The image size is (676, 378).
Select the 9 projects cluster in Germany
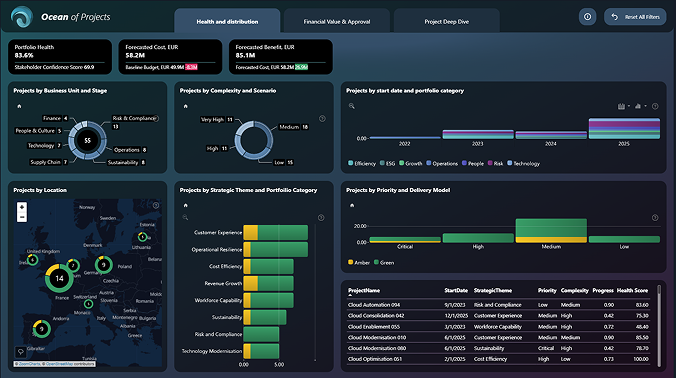pyautogui.click(x=103, y=265)
